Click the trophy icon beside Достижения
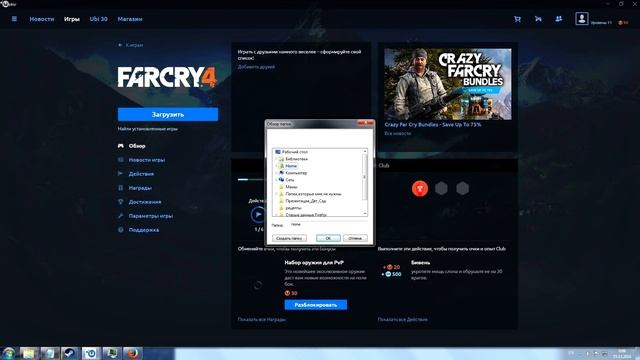Viewport: 640px width, 360px height. point(120,202)
